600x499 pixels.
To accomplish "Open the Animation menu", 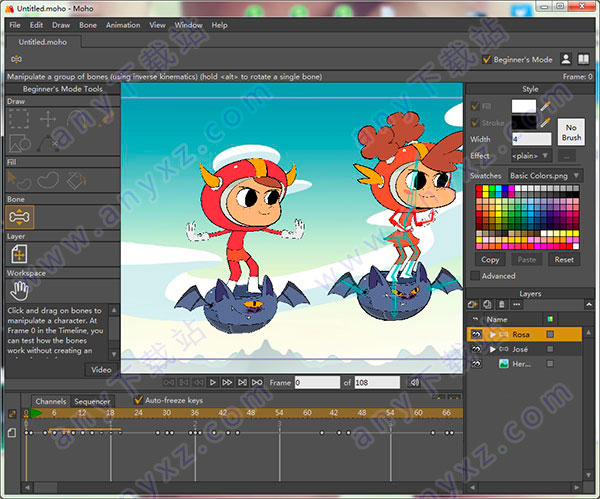I will pyautogui.click(x=123, y=25).
